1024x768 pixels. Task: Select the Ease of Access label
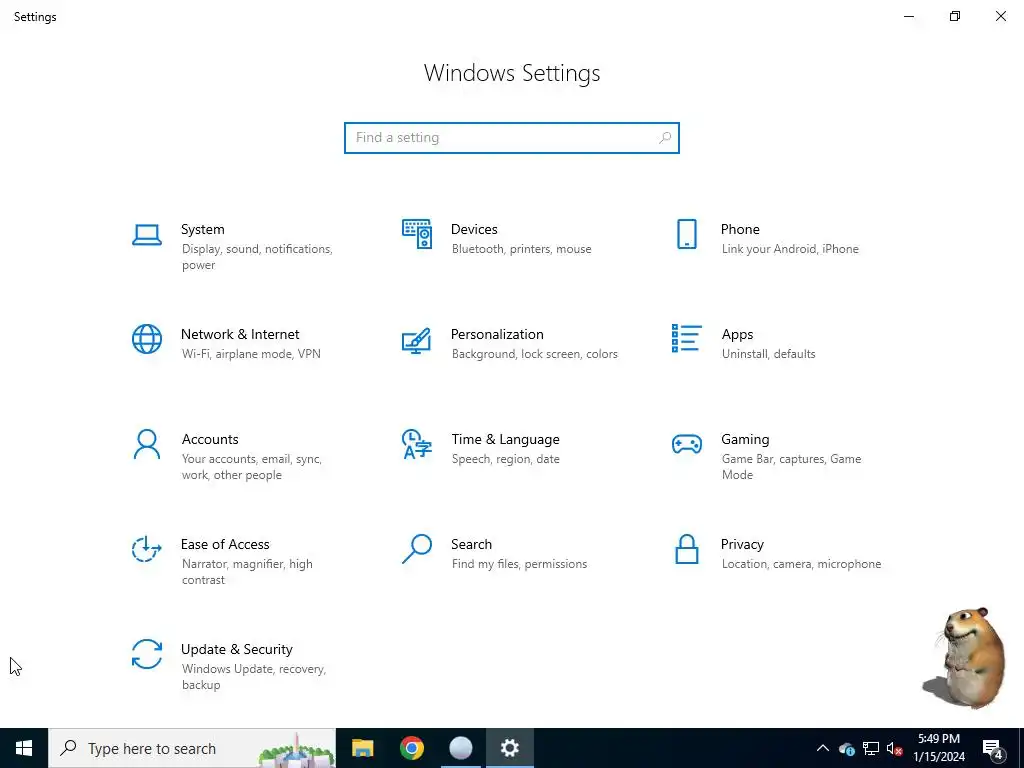225,545
